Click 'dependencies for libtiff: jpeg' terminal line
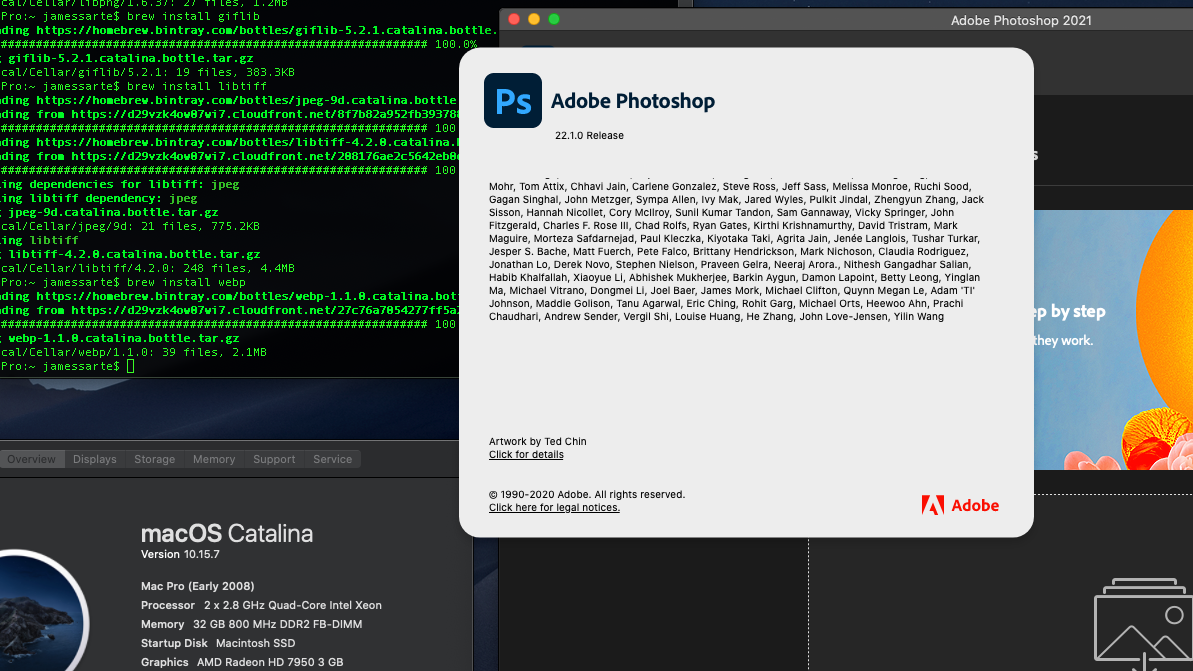This screenshot has width=1193, height=671. pyautogui.click(x=134, y=184)
